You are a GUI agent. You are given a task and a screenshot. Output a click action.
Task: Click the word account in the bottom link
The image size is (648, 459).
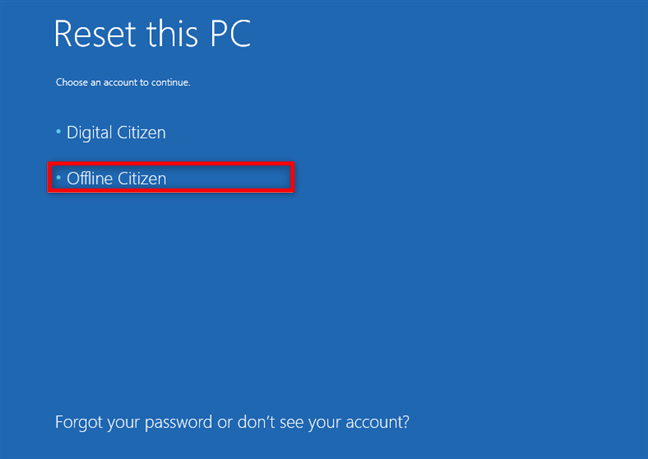377,422
